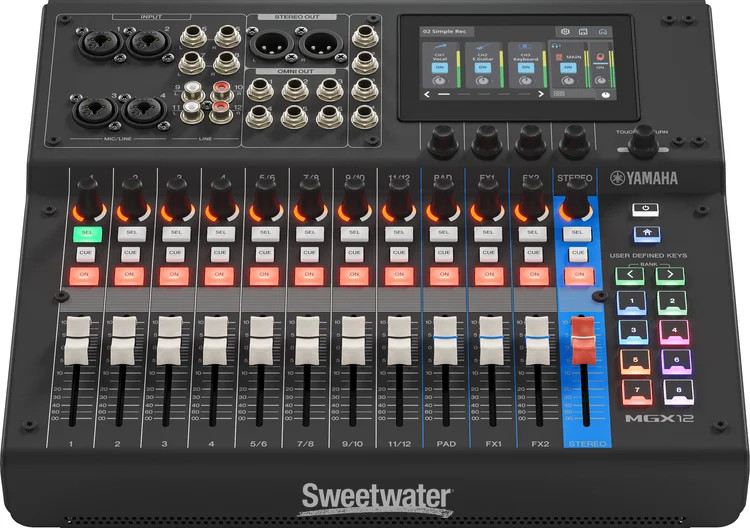Open settings gear on the touchscreen

(565, 32)
